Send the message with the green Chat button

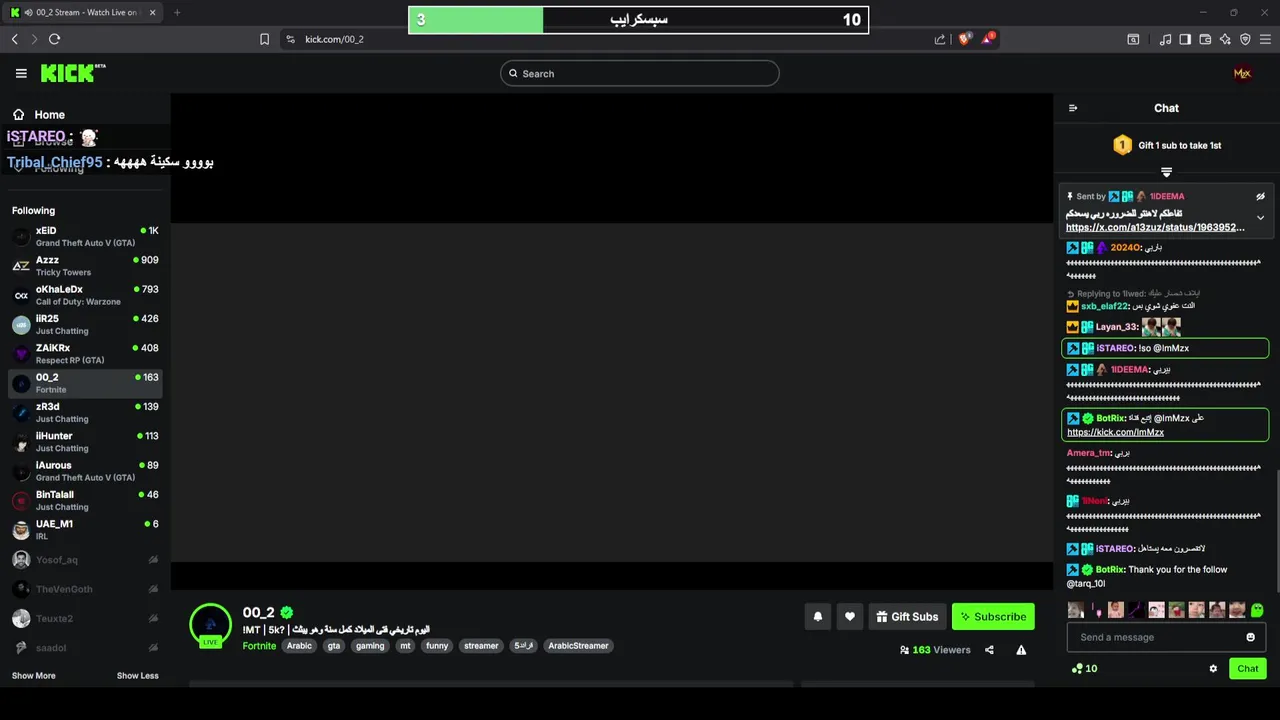point(1248,669)
